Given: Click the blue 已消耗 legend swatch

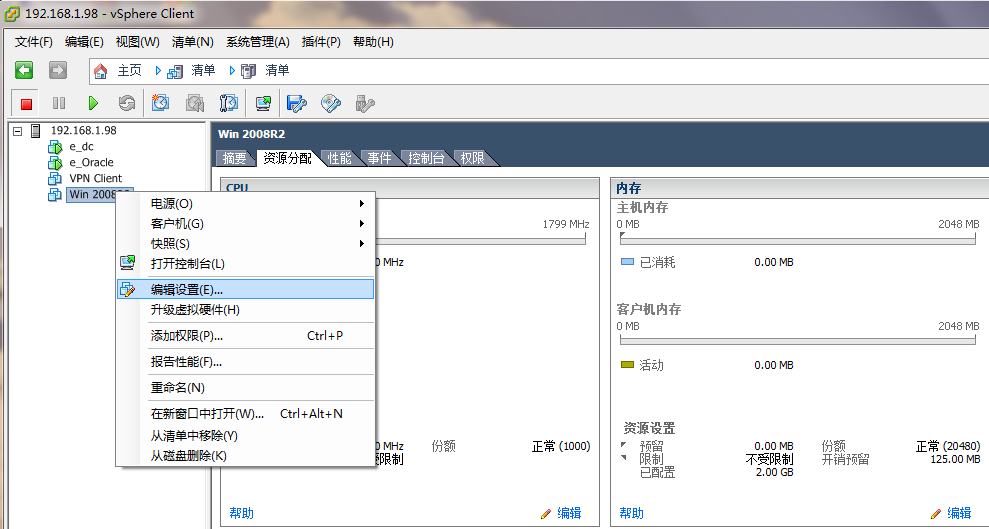Looking at the screenshot, I should point(627,262).
